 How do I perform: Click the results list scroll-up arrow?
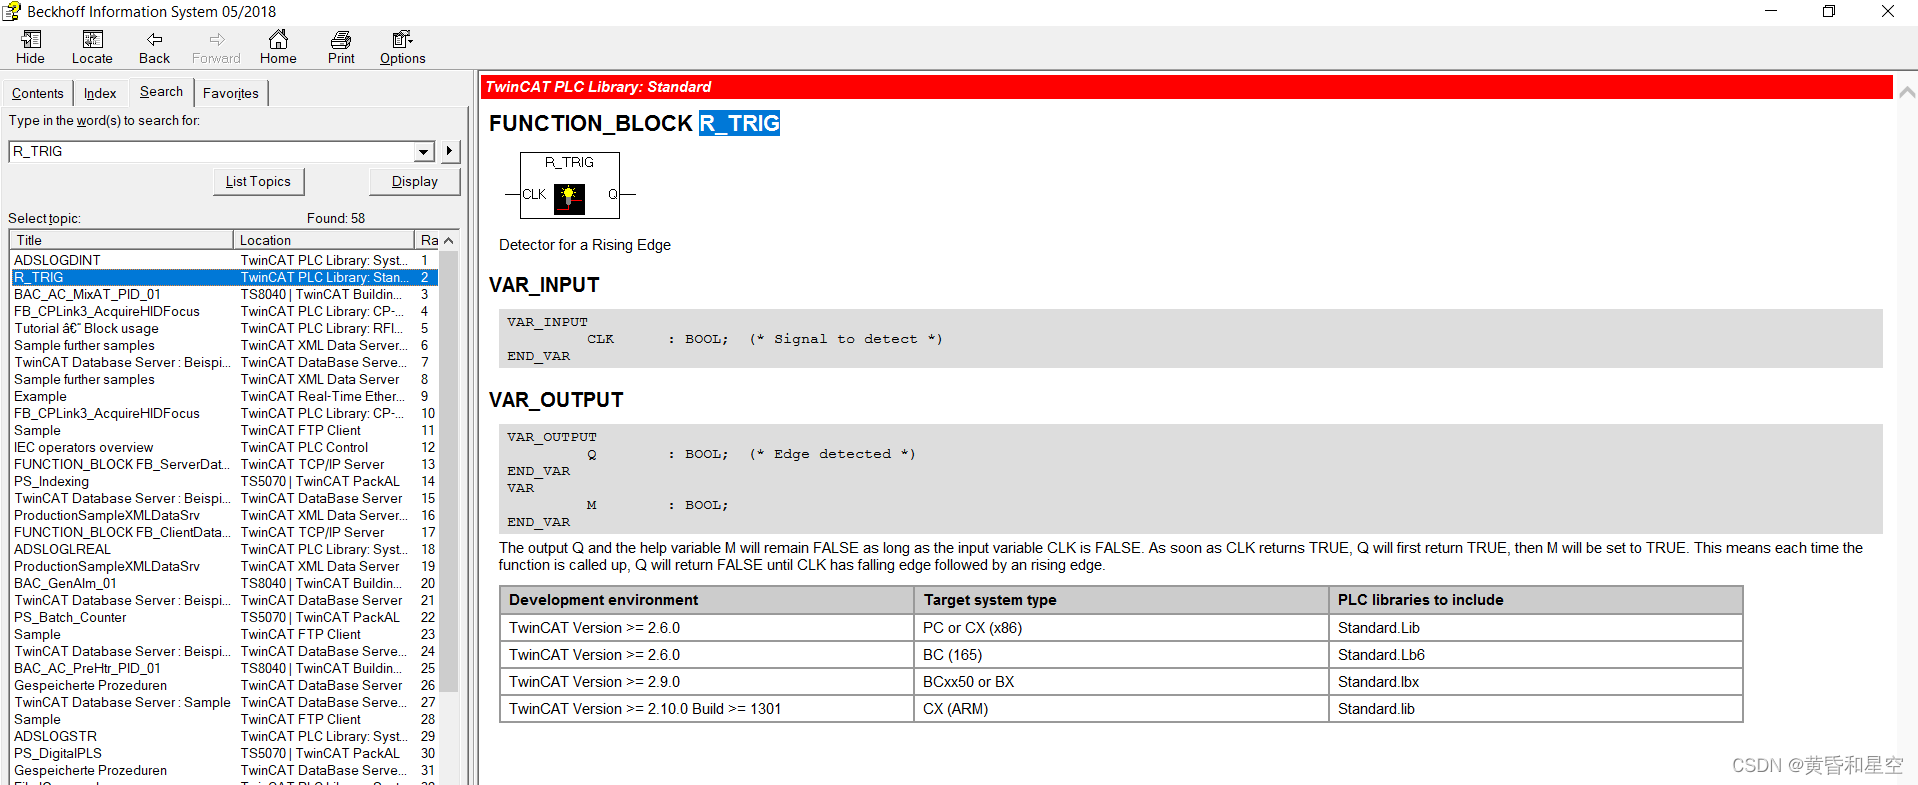pyautogui.click(x=449, y=240)
